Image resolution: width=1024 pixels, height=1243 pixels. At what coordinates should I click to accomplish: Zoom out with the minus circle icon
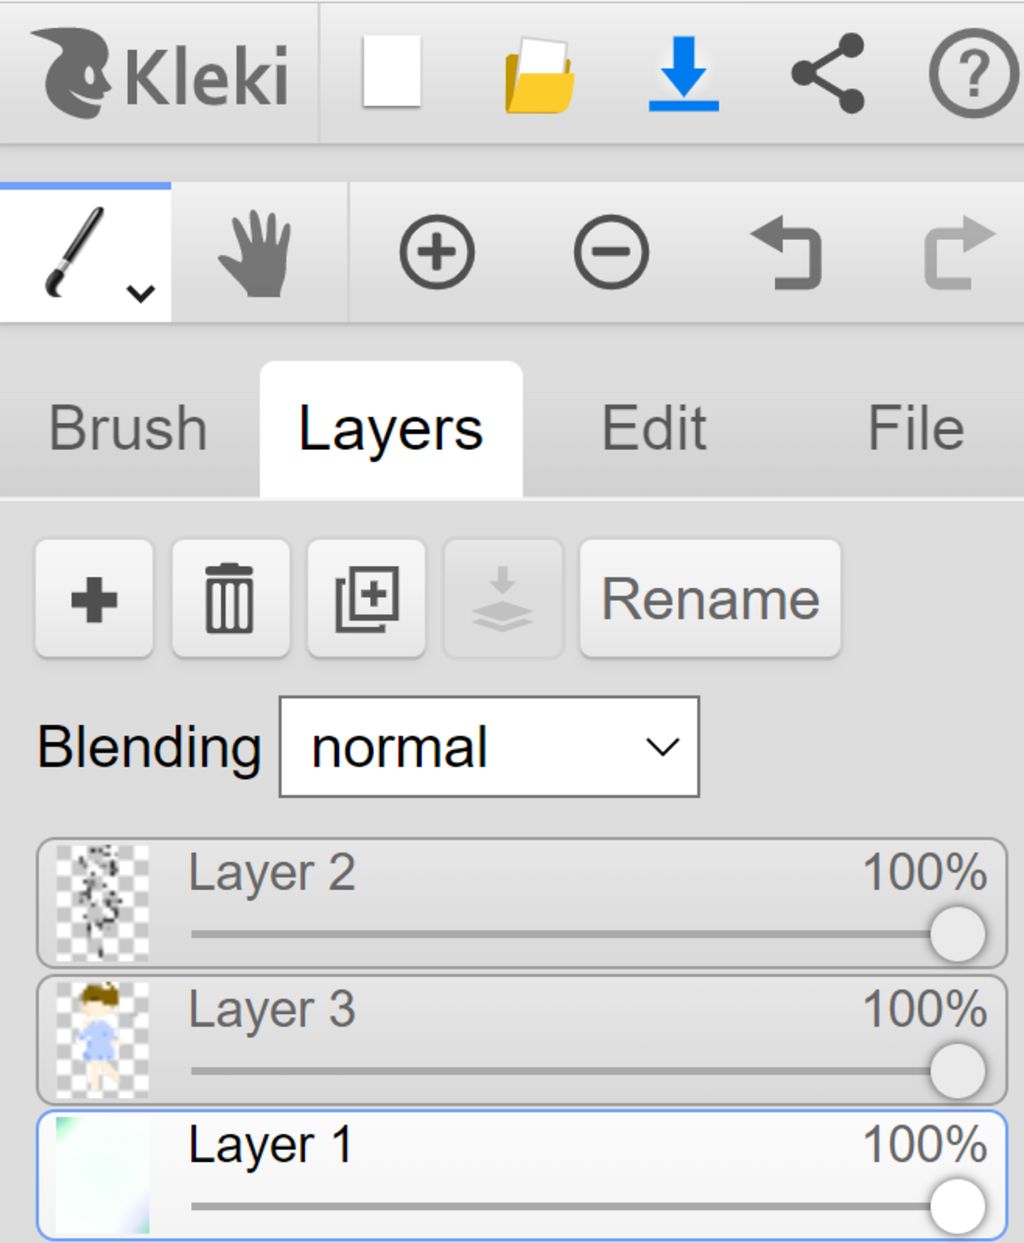[611, 252]
